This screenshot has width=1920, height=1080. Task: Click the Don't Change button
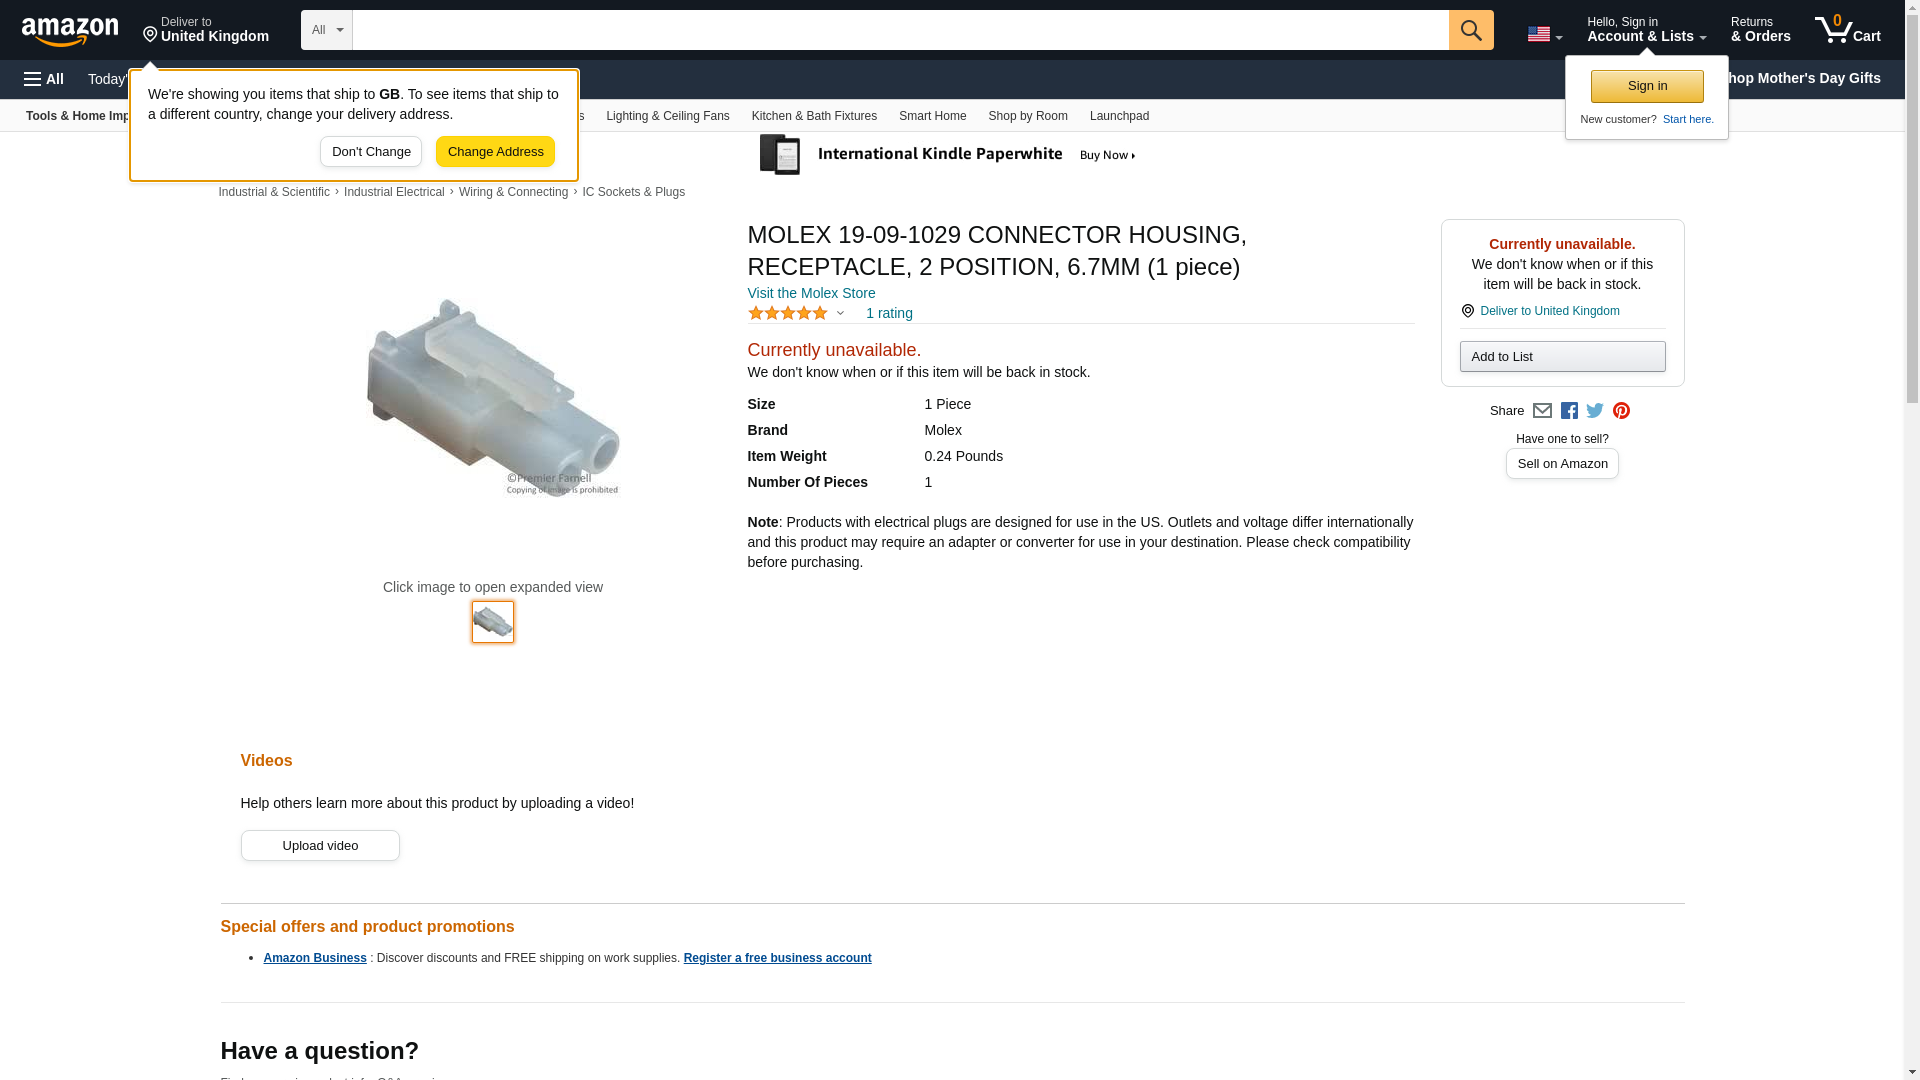(370, 152)
